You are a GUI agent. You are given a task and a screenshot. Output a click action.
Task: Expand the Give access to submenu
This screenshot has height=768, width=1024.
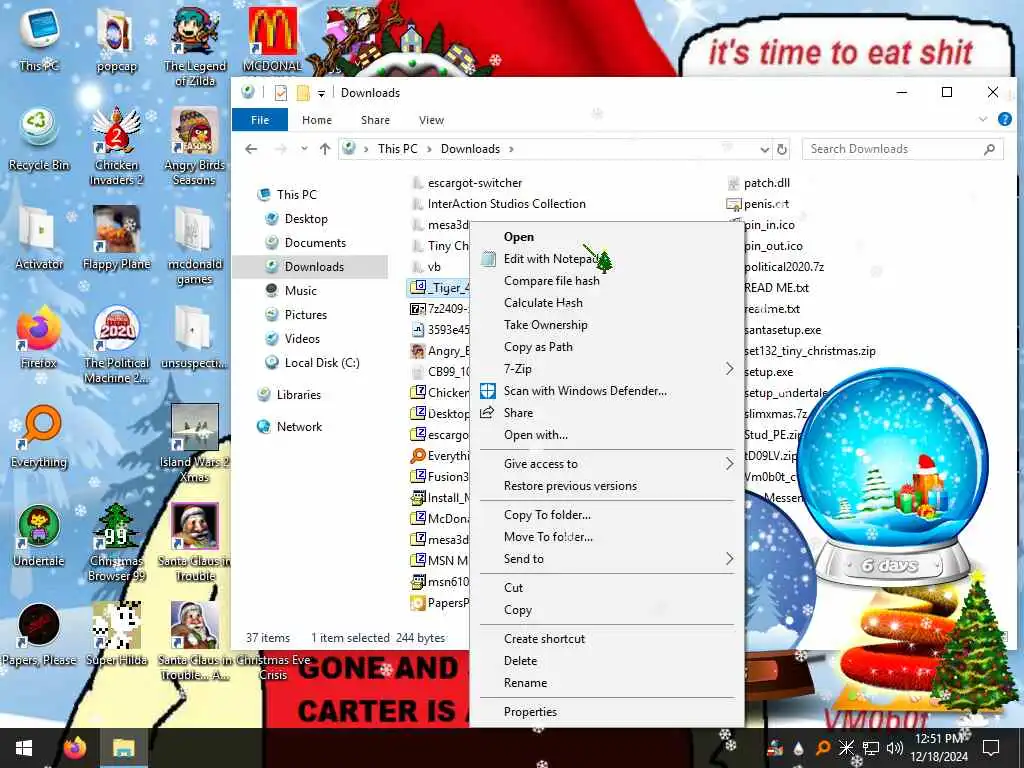[729, 464]
